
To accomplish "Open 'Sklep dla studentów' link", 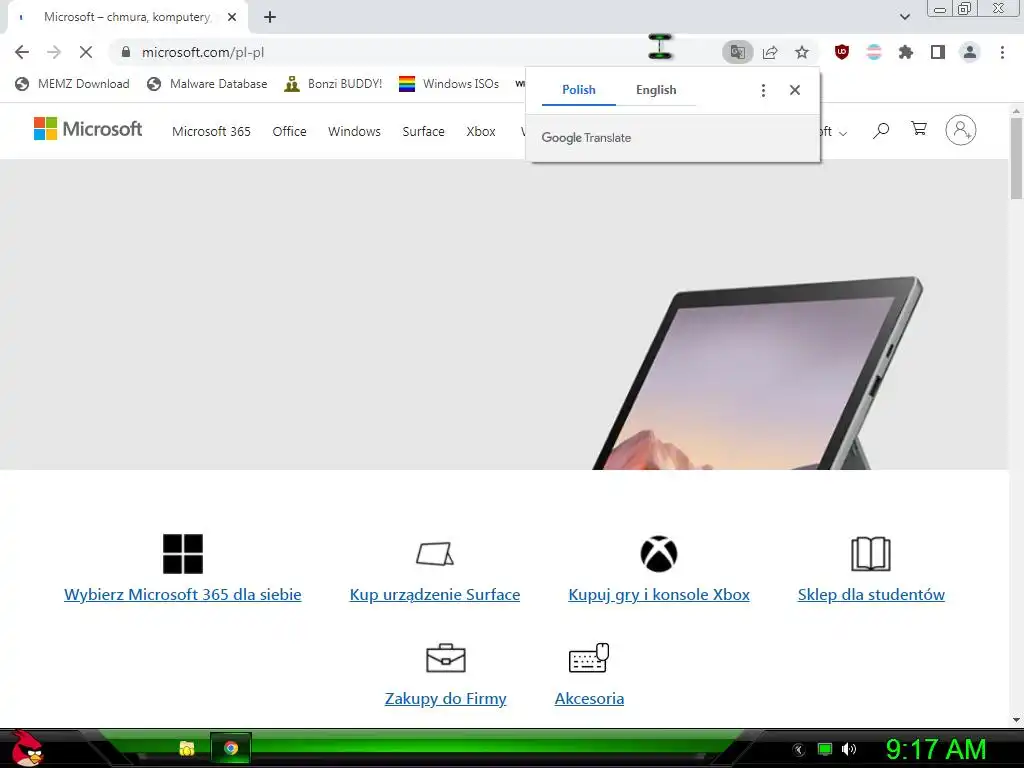I will [871, 594].
